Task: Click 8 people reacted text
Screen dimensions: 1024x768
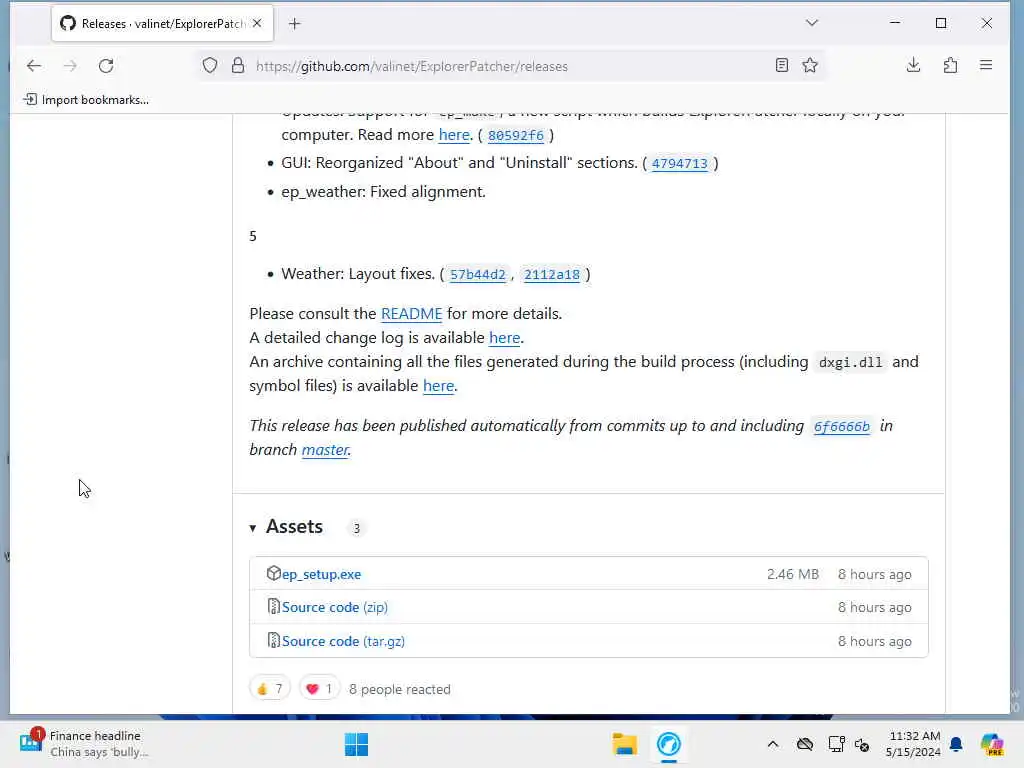Action: (x=400, y=690)
